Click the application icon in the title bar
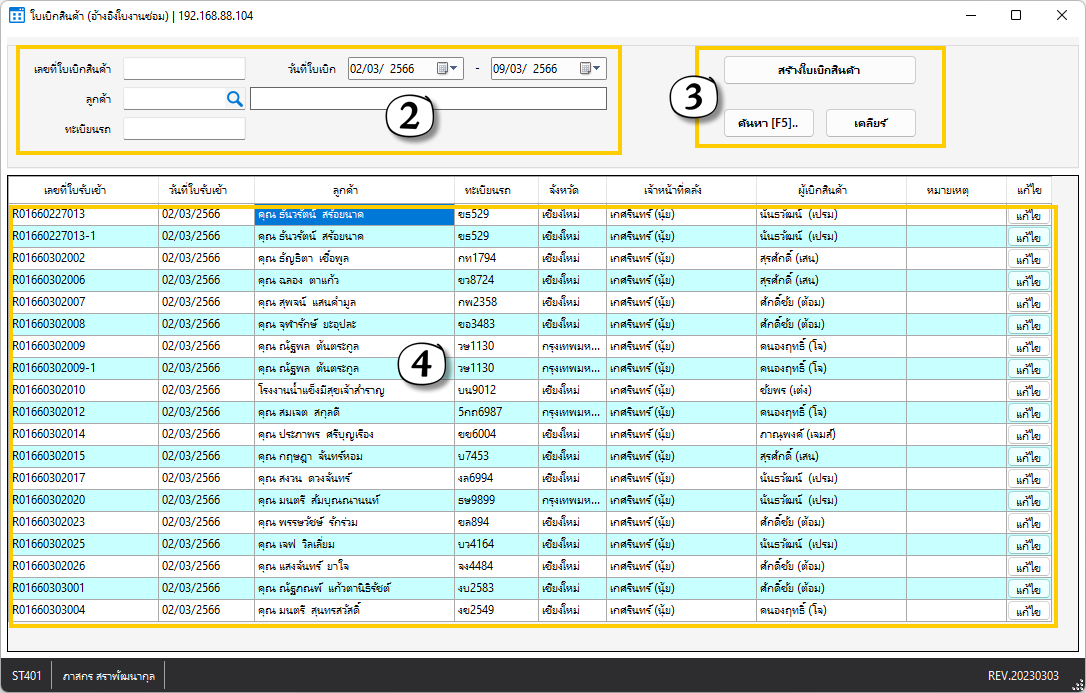Image resolution: width=1086 pixels, height=693 pixels. click(17, 16)
